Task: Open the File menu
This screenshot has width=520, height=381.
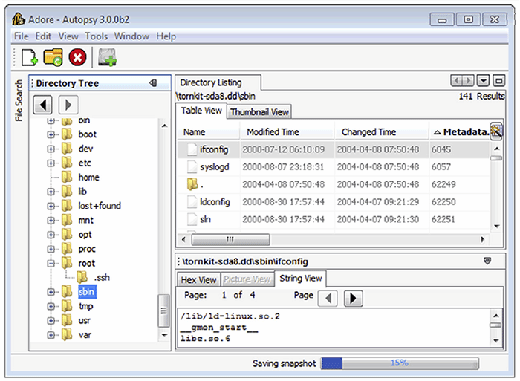Action: pos(21,36)
